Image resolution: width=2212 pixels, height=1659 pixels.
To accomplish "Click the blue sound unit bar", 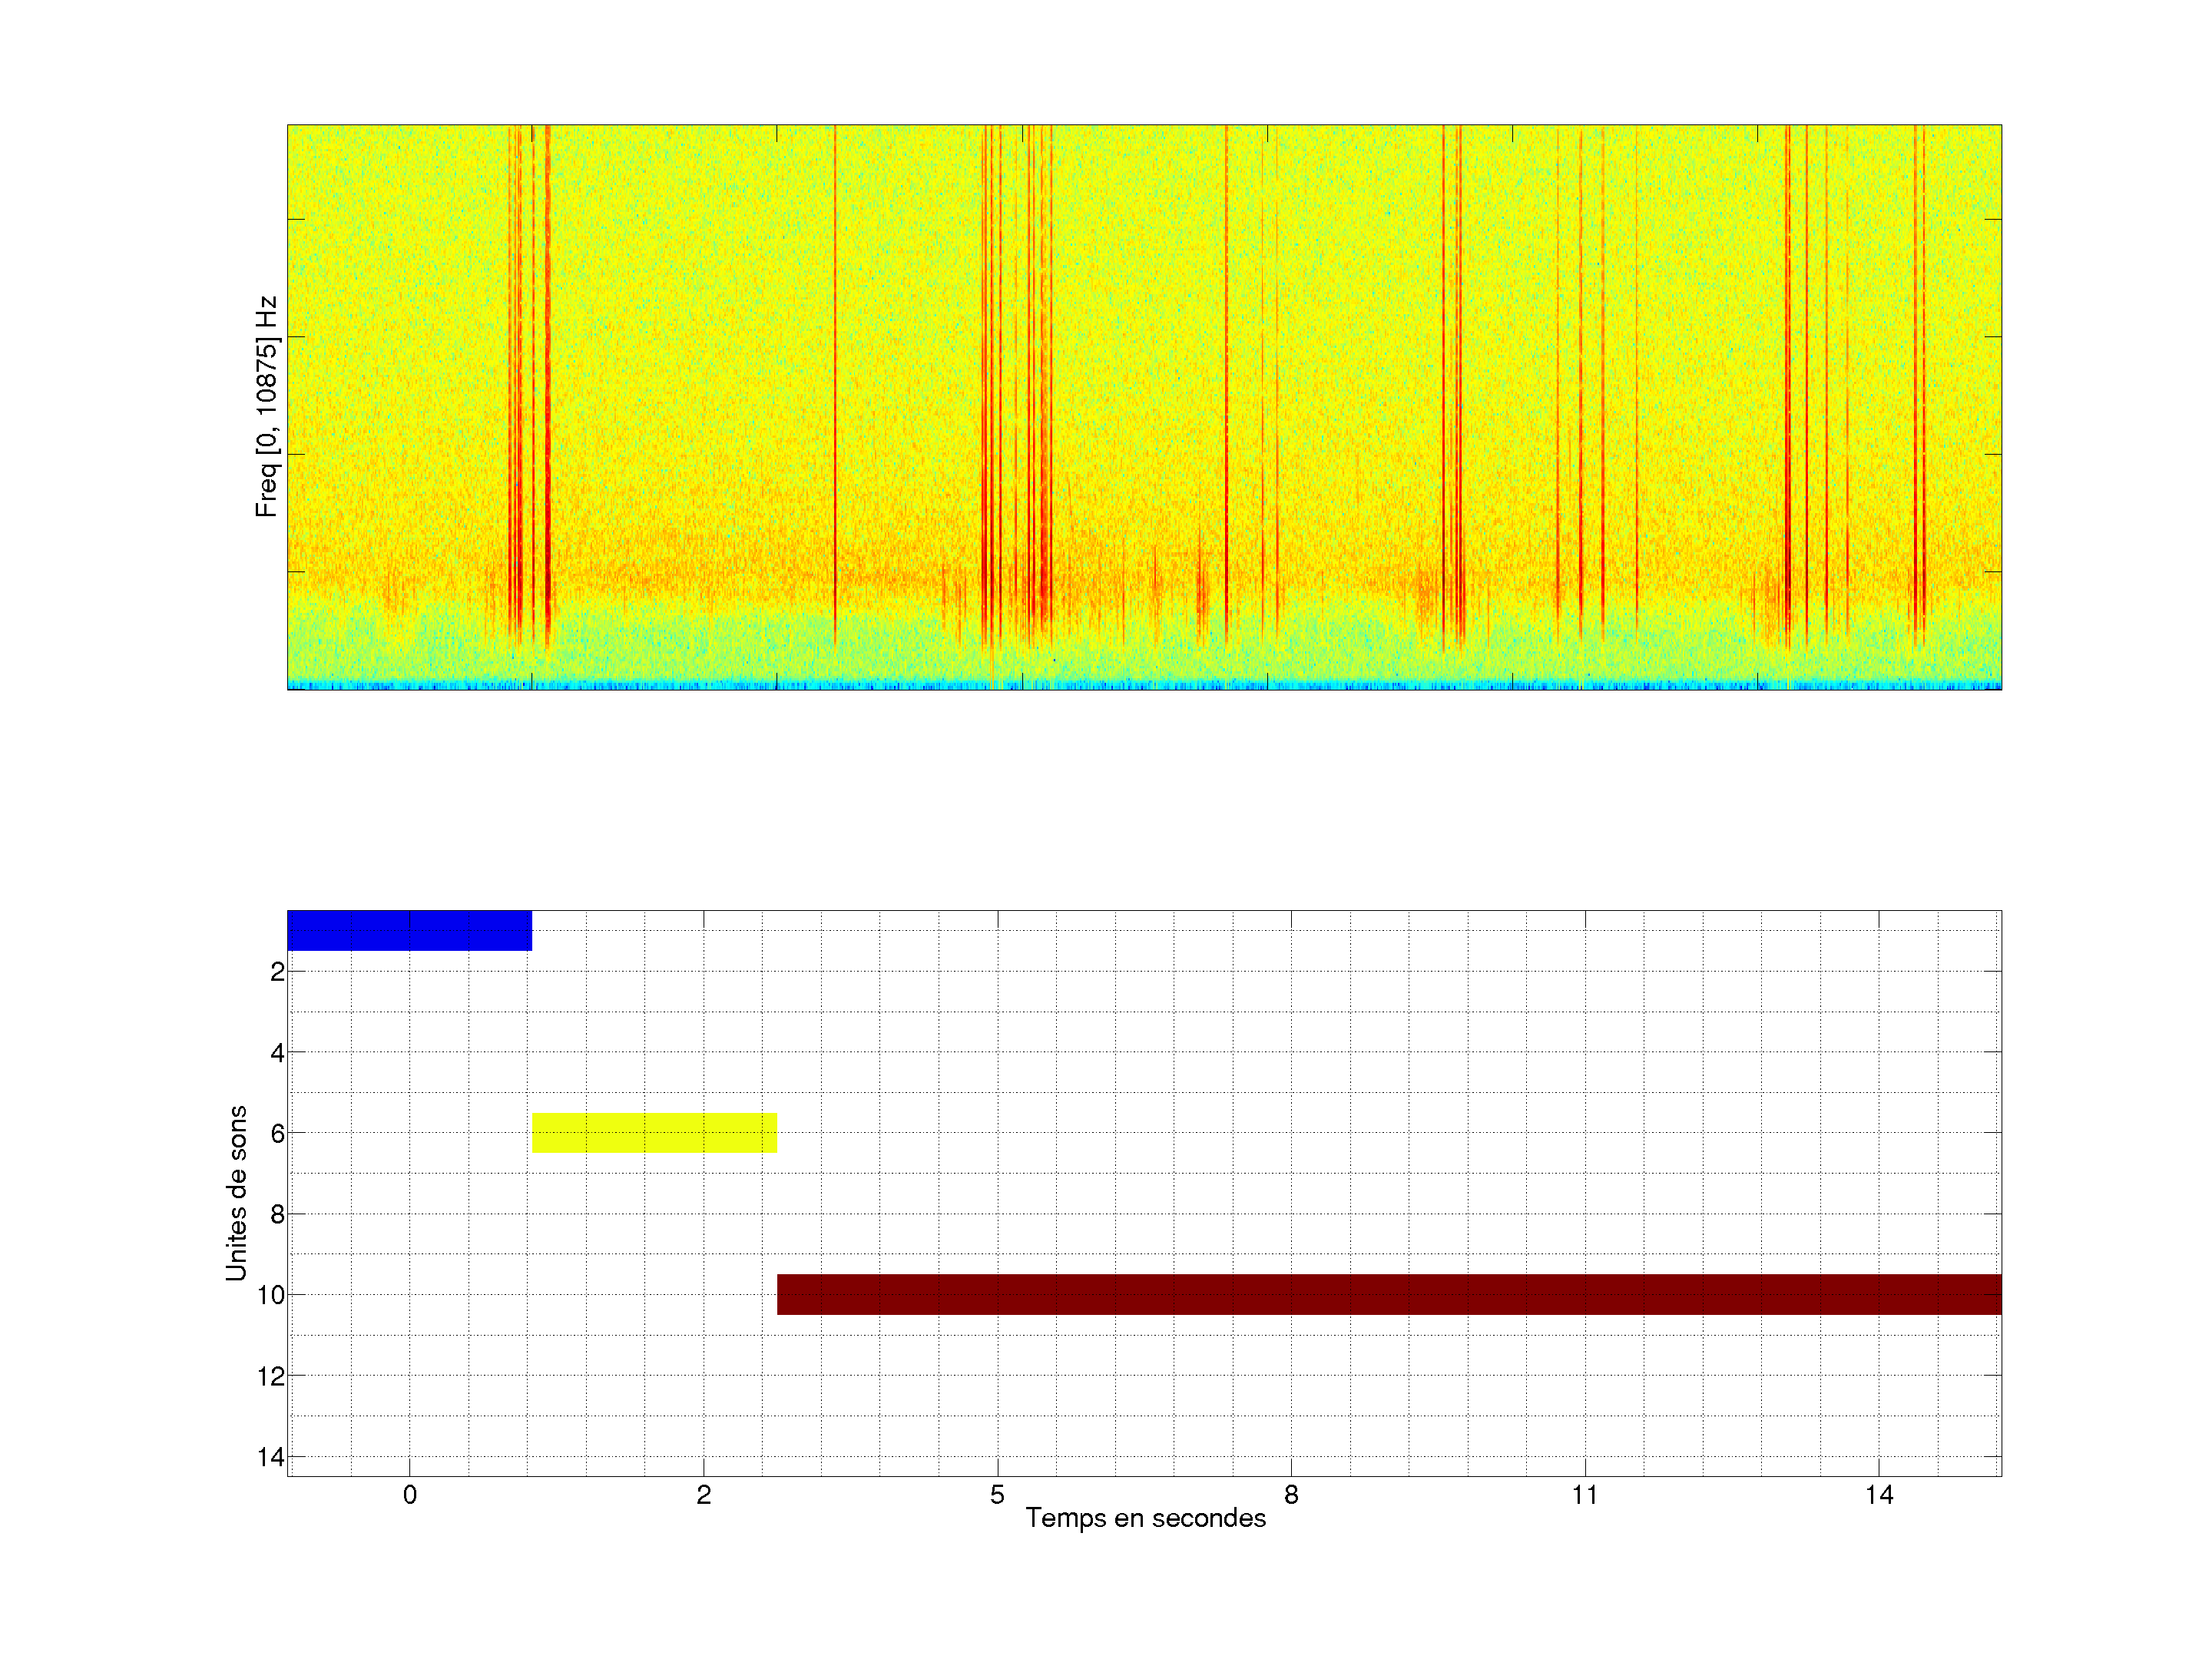I will tap(409, 930).
